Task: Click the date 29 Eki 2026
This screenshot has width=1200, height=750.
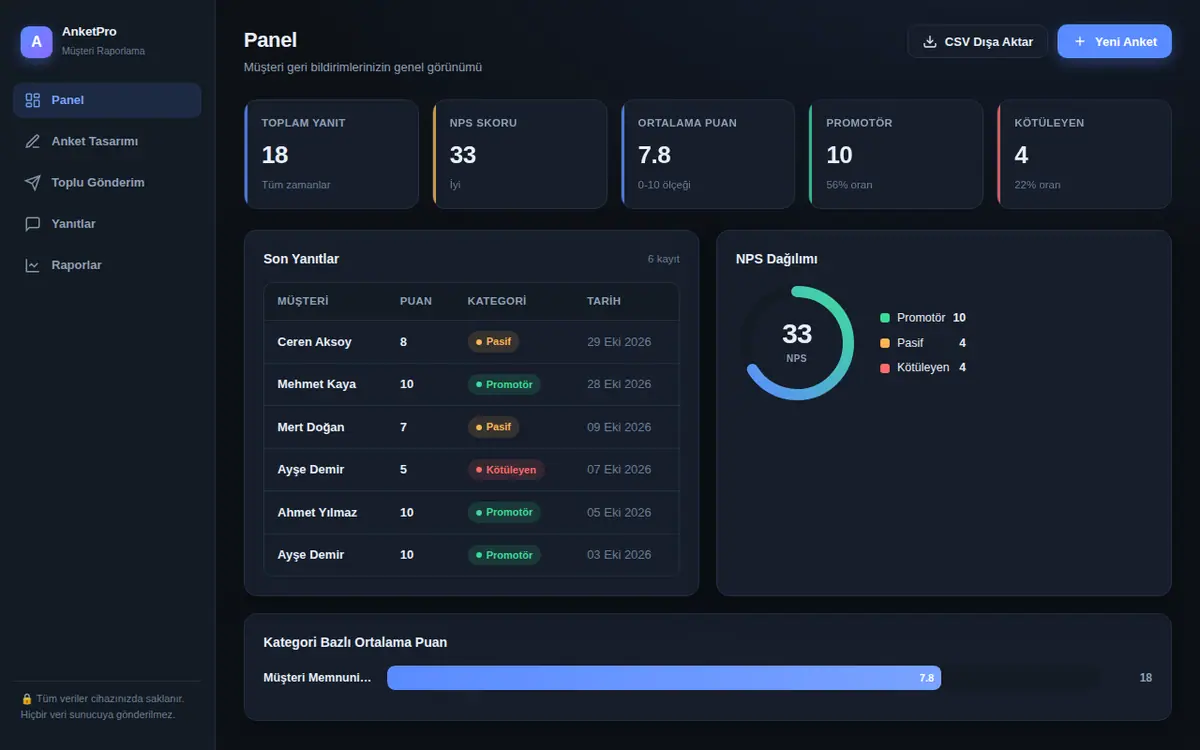Action: click(619, 342)
